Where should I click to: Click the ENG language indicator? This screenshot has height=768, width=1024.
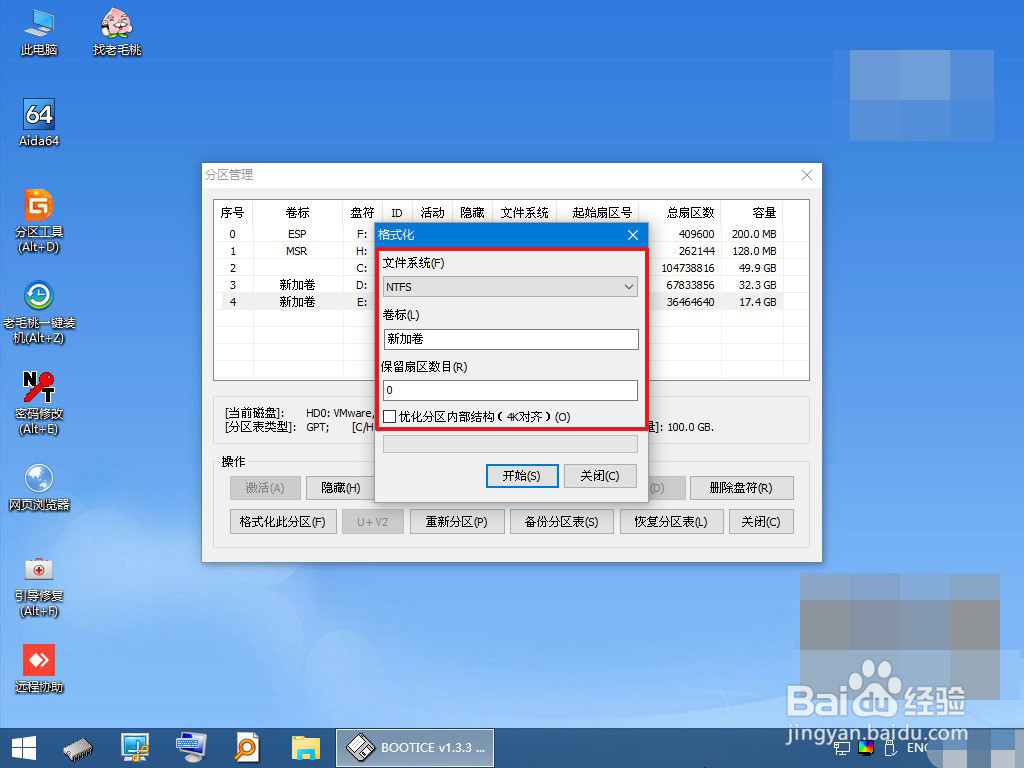tap(918, 748)
